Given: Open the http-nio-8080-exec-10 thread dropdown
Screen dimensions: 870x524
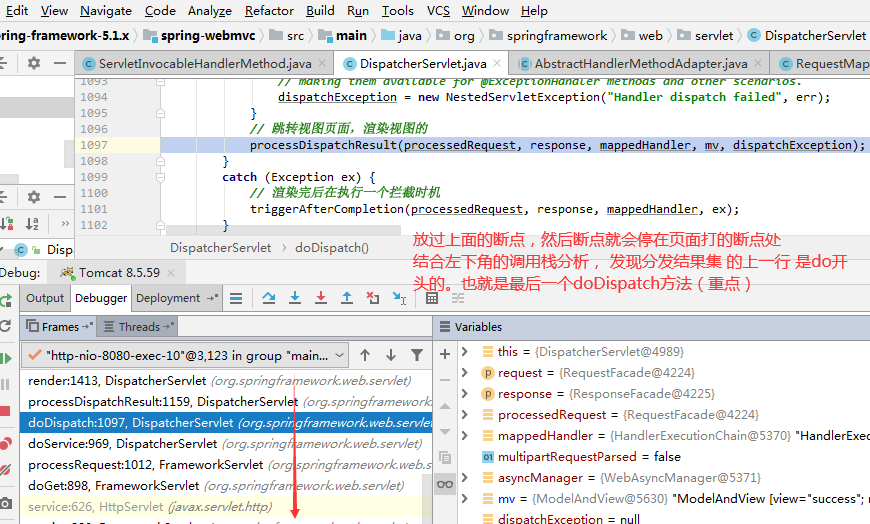Looking at the screenshot, I should click(x=185, y=355).
